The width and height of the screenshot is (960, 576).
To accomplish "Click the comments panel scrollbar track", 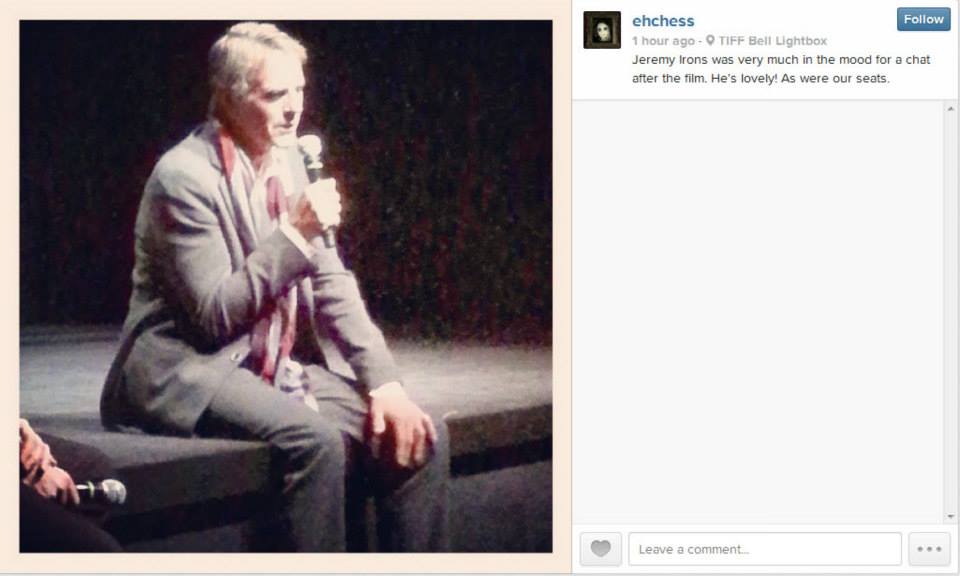I will pyautogui.click(x=950, y=312).
